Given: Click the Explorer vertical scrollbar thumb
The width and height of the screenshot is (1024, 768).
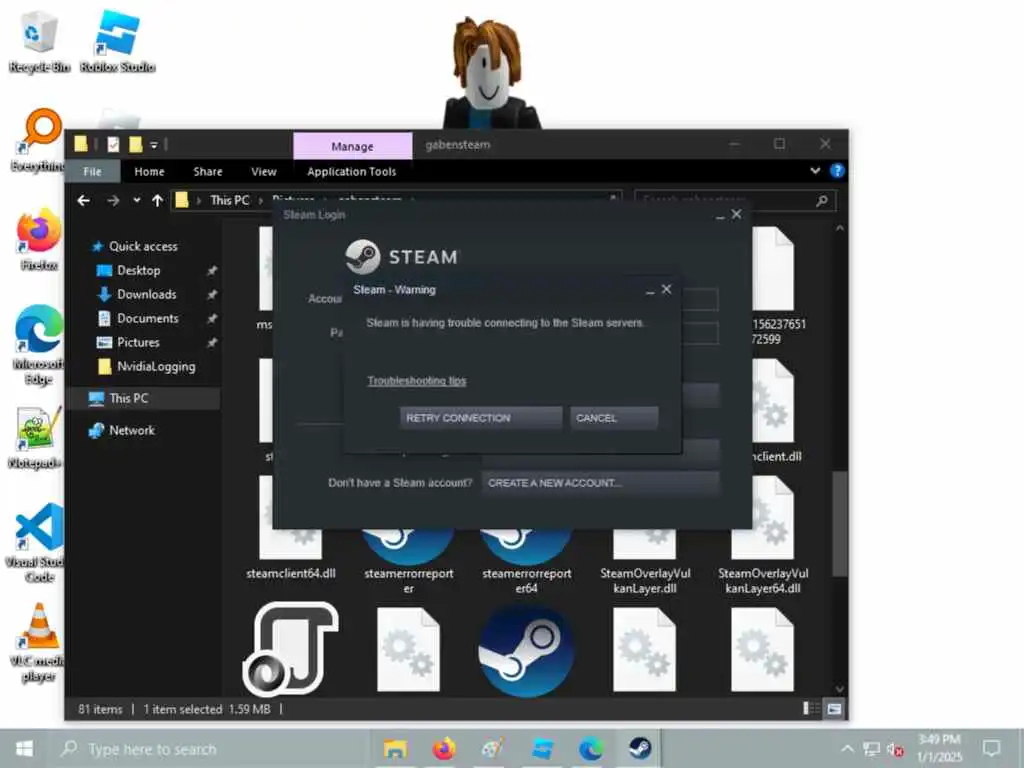Looking at the screenshot, I should [840, 524].
